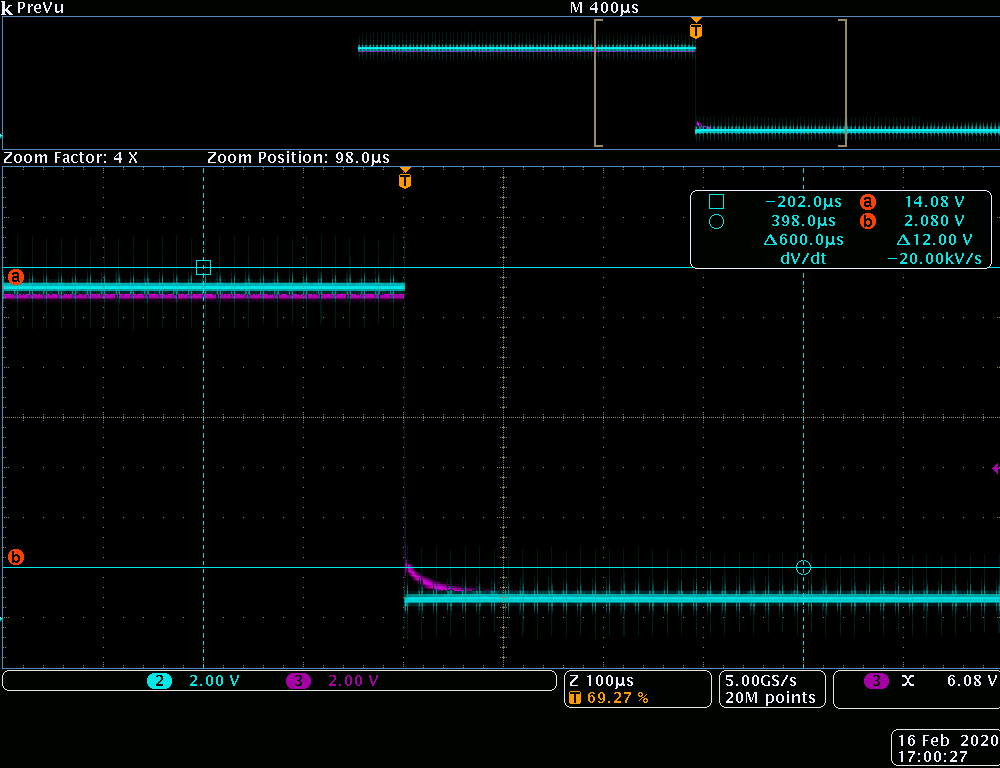Click trigger source channel 3 badge

[x=876, y=681]
